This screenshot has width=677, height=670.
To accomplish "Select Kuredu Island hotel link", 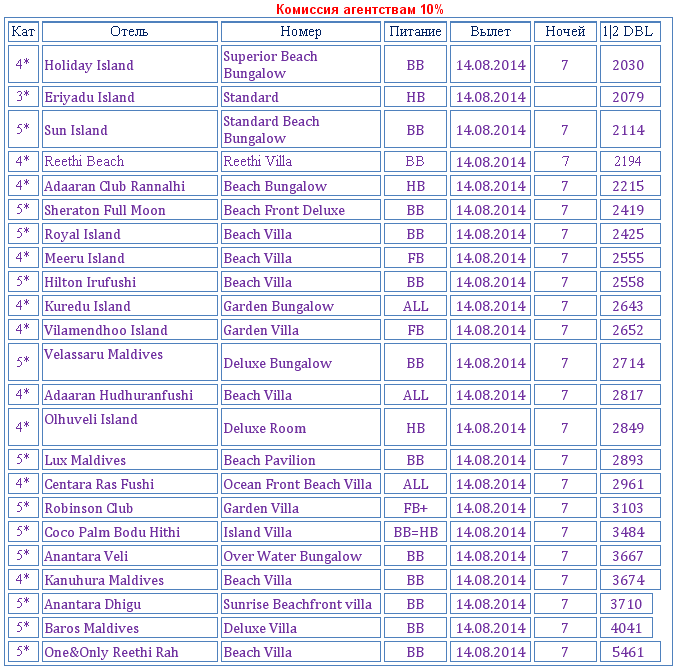I will coord(87,306).
